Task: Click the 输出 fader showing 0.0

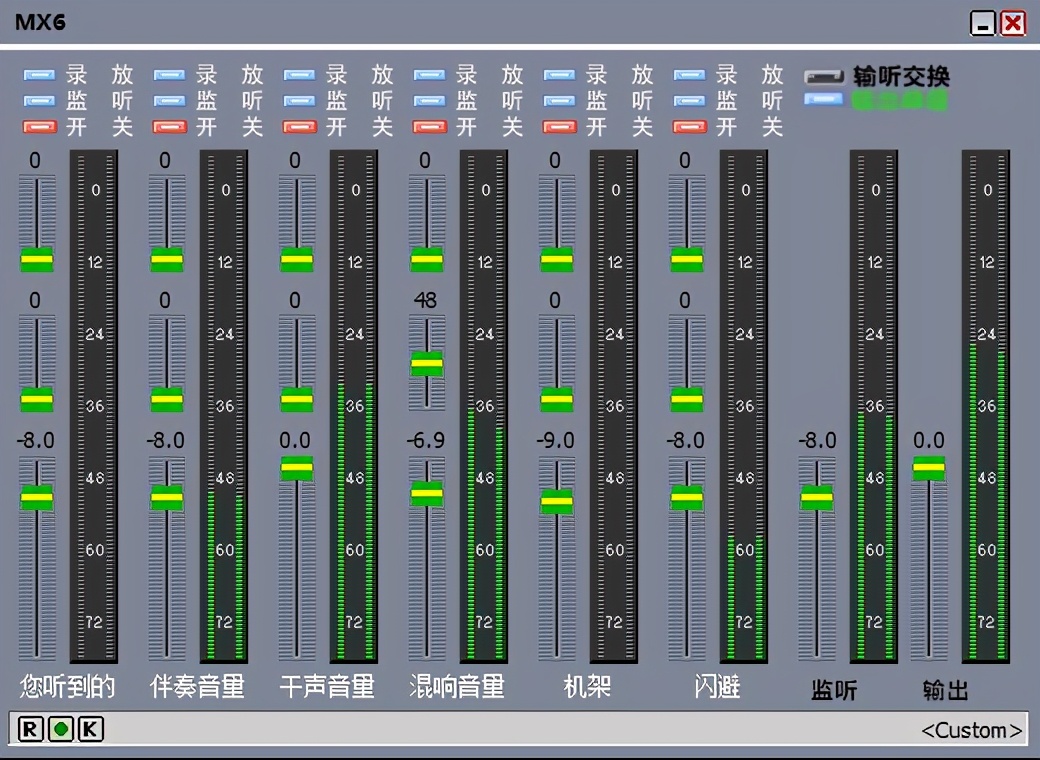Action: click(x=928, y=465)
